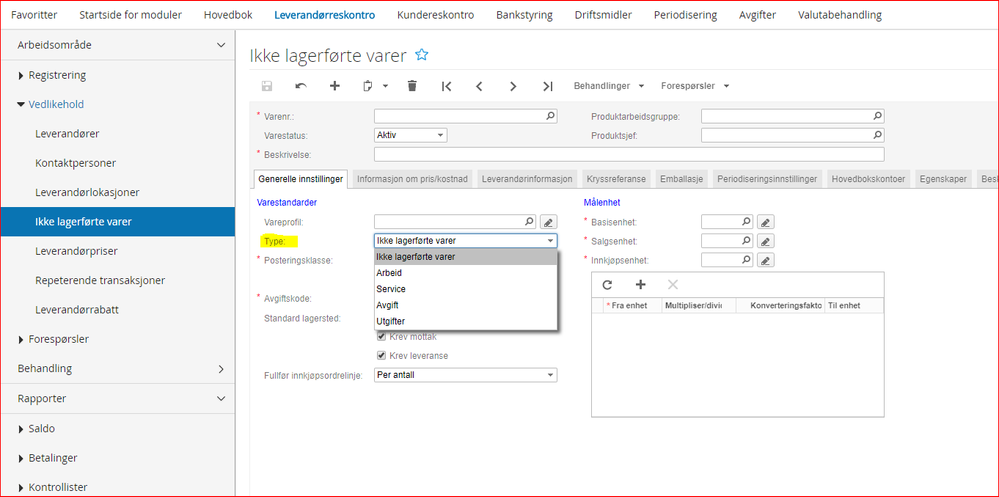
Task: Go to last record icon
Action: (547, 86)
